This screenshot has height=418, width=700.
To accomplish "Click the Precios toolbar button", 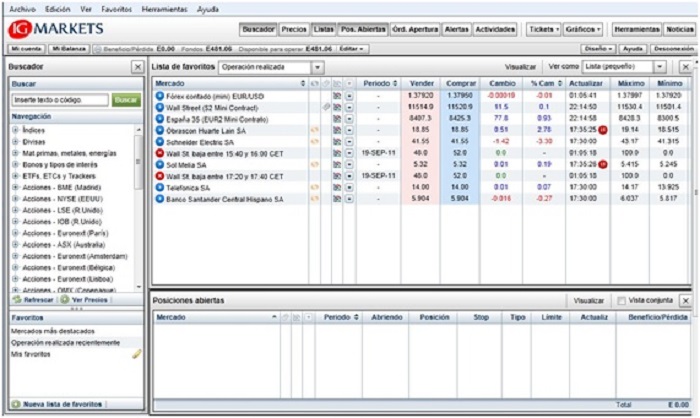I will tap(294, 29).
